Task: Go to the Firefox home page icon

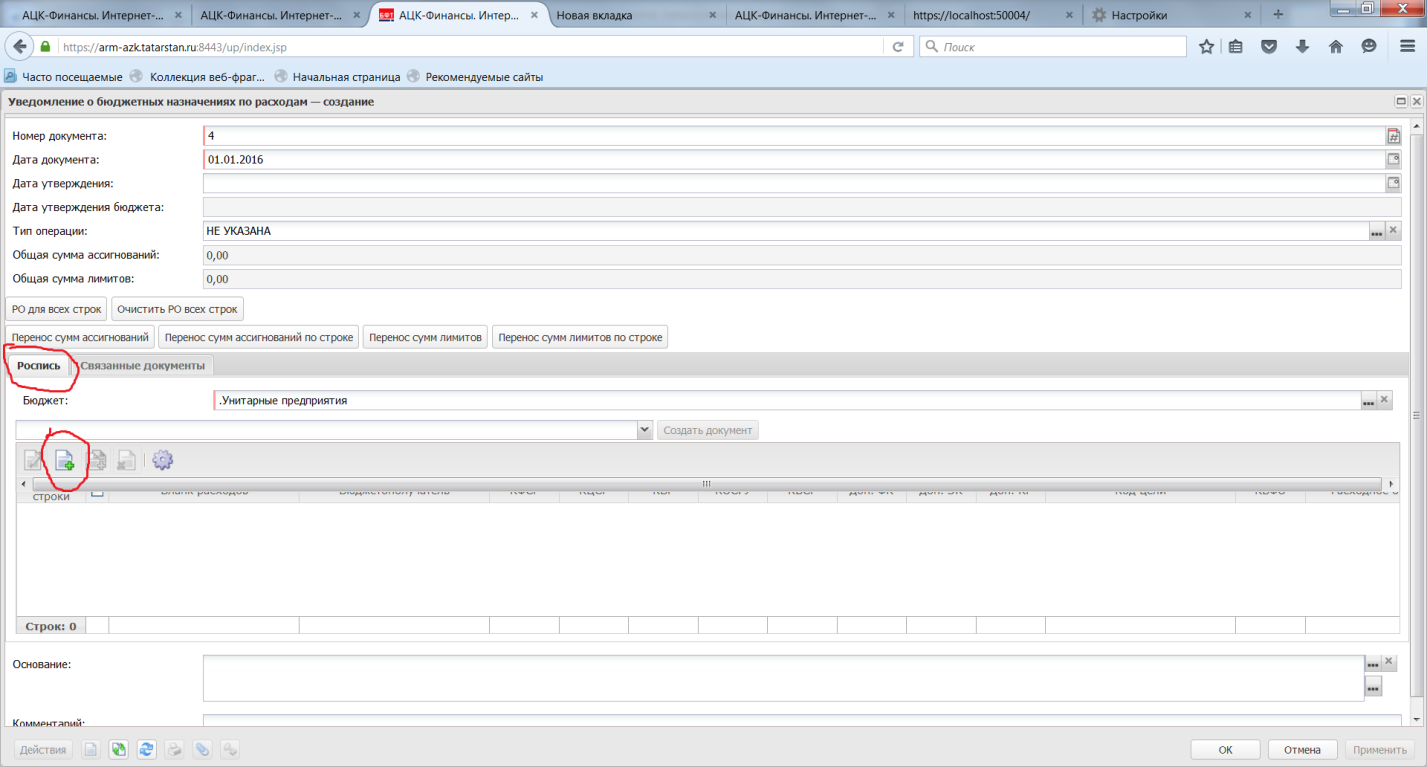Action: [x=1335, y=47]
